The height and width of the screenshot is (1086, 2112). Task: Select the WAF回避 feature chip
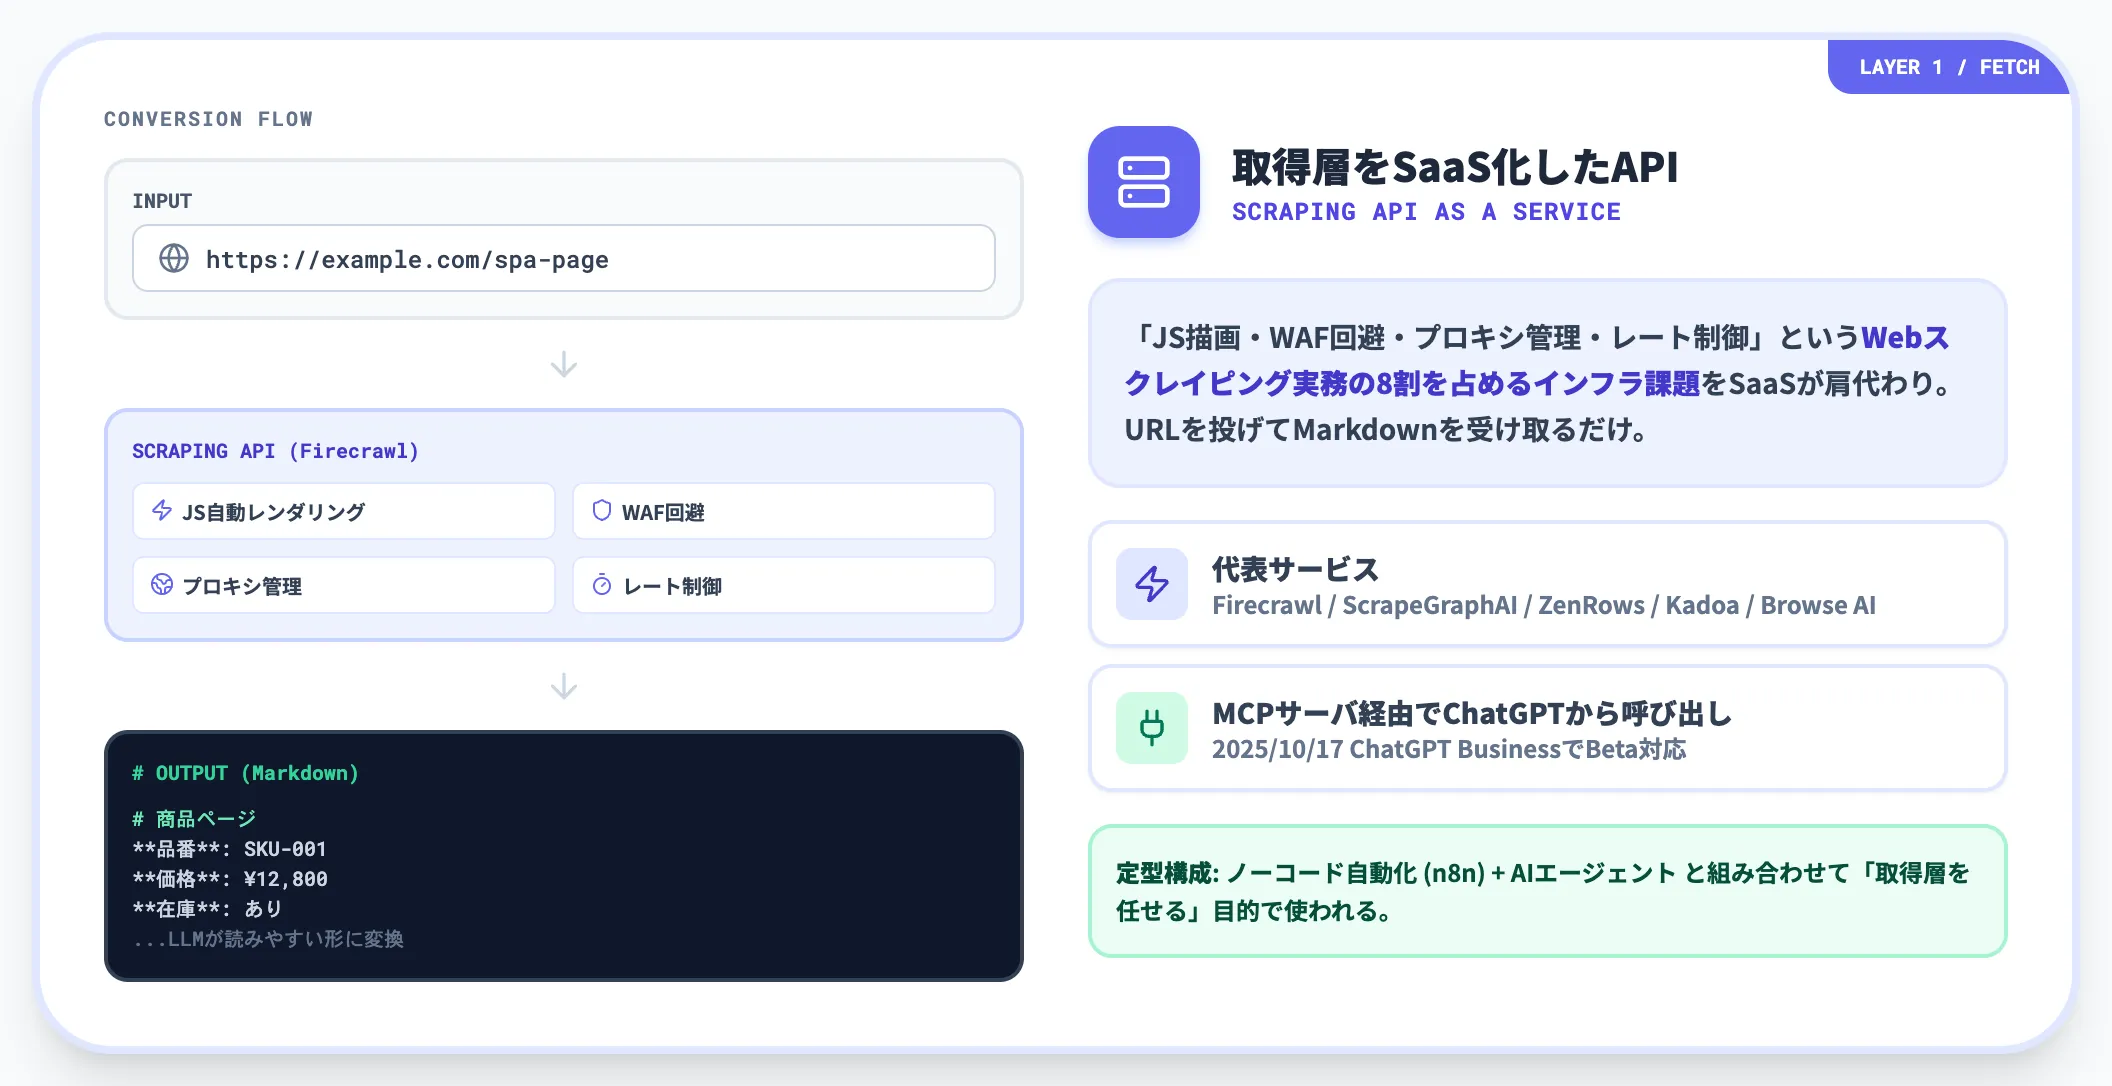coord(784,511)
